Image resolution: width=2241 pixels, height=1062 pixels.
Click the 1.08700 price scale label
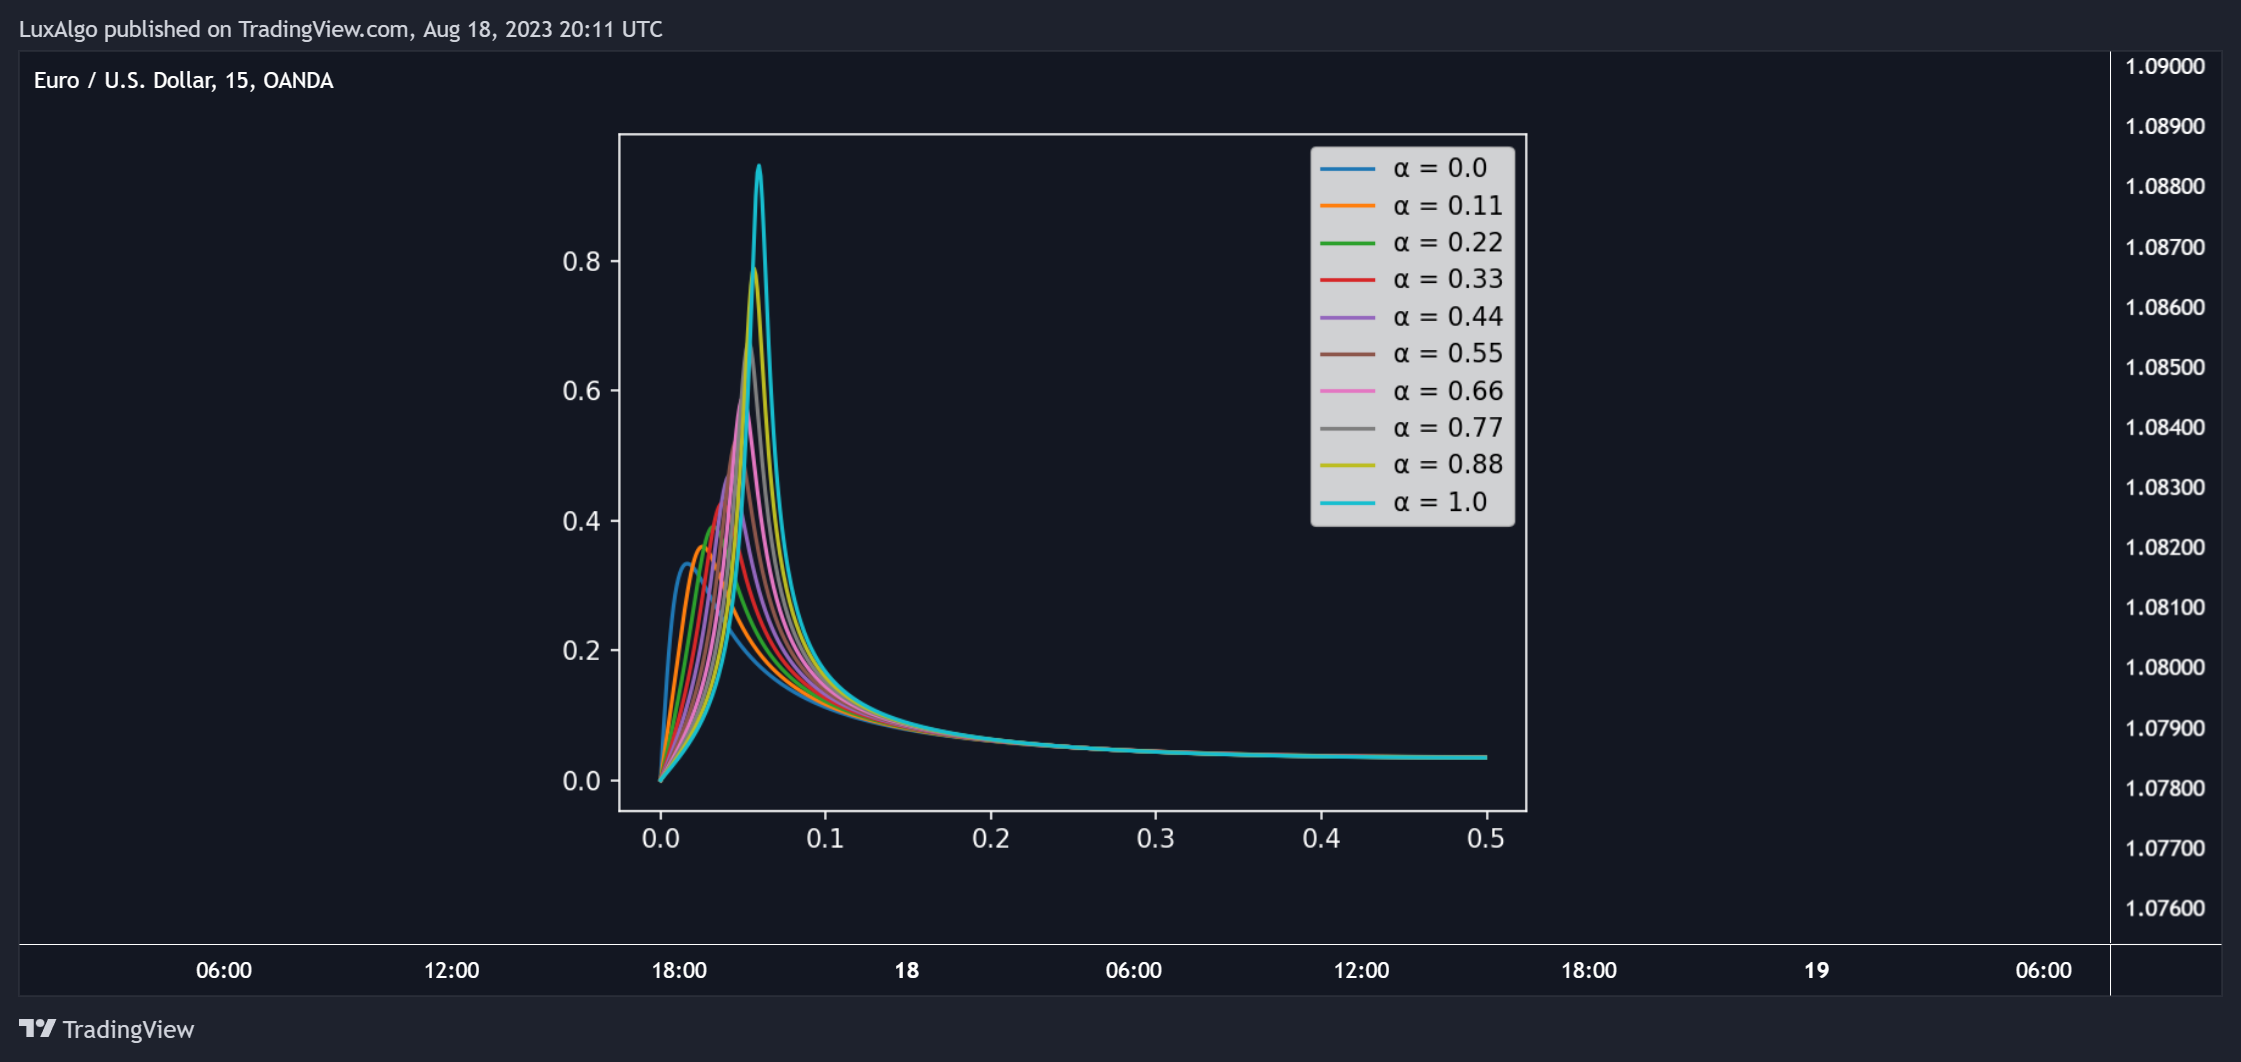2165,247
